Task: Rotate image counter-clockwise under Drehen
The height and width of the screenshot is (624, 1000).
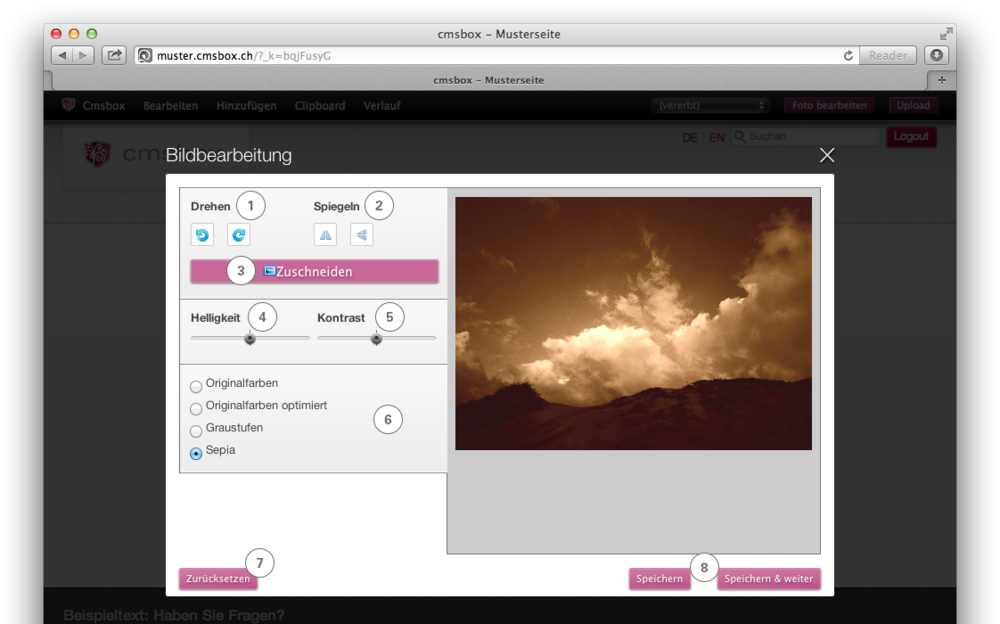Action: (x=202, y=235)
